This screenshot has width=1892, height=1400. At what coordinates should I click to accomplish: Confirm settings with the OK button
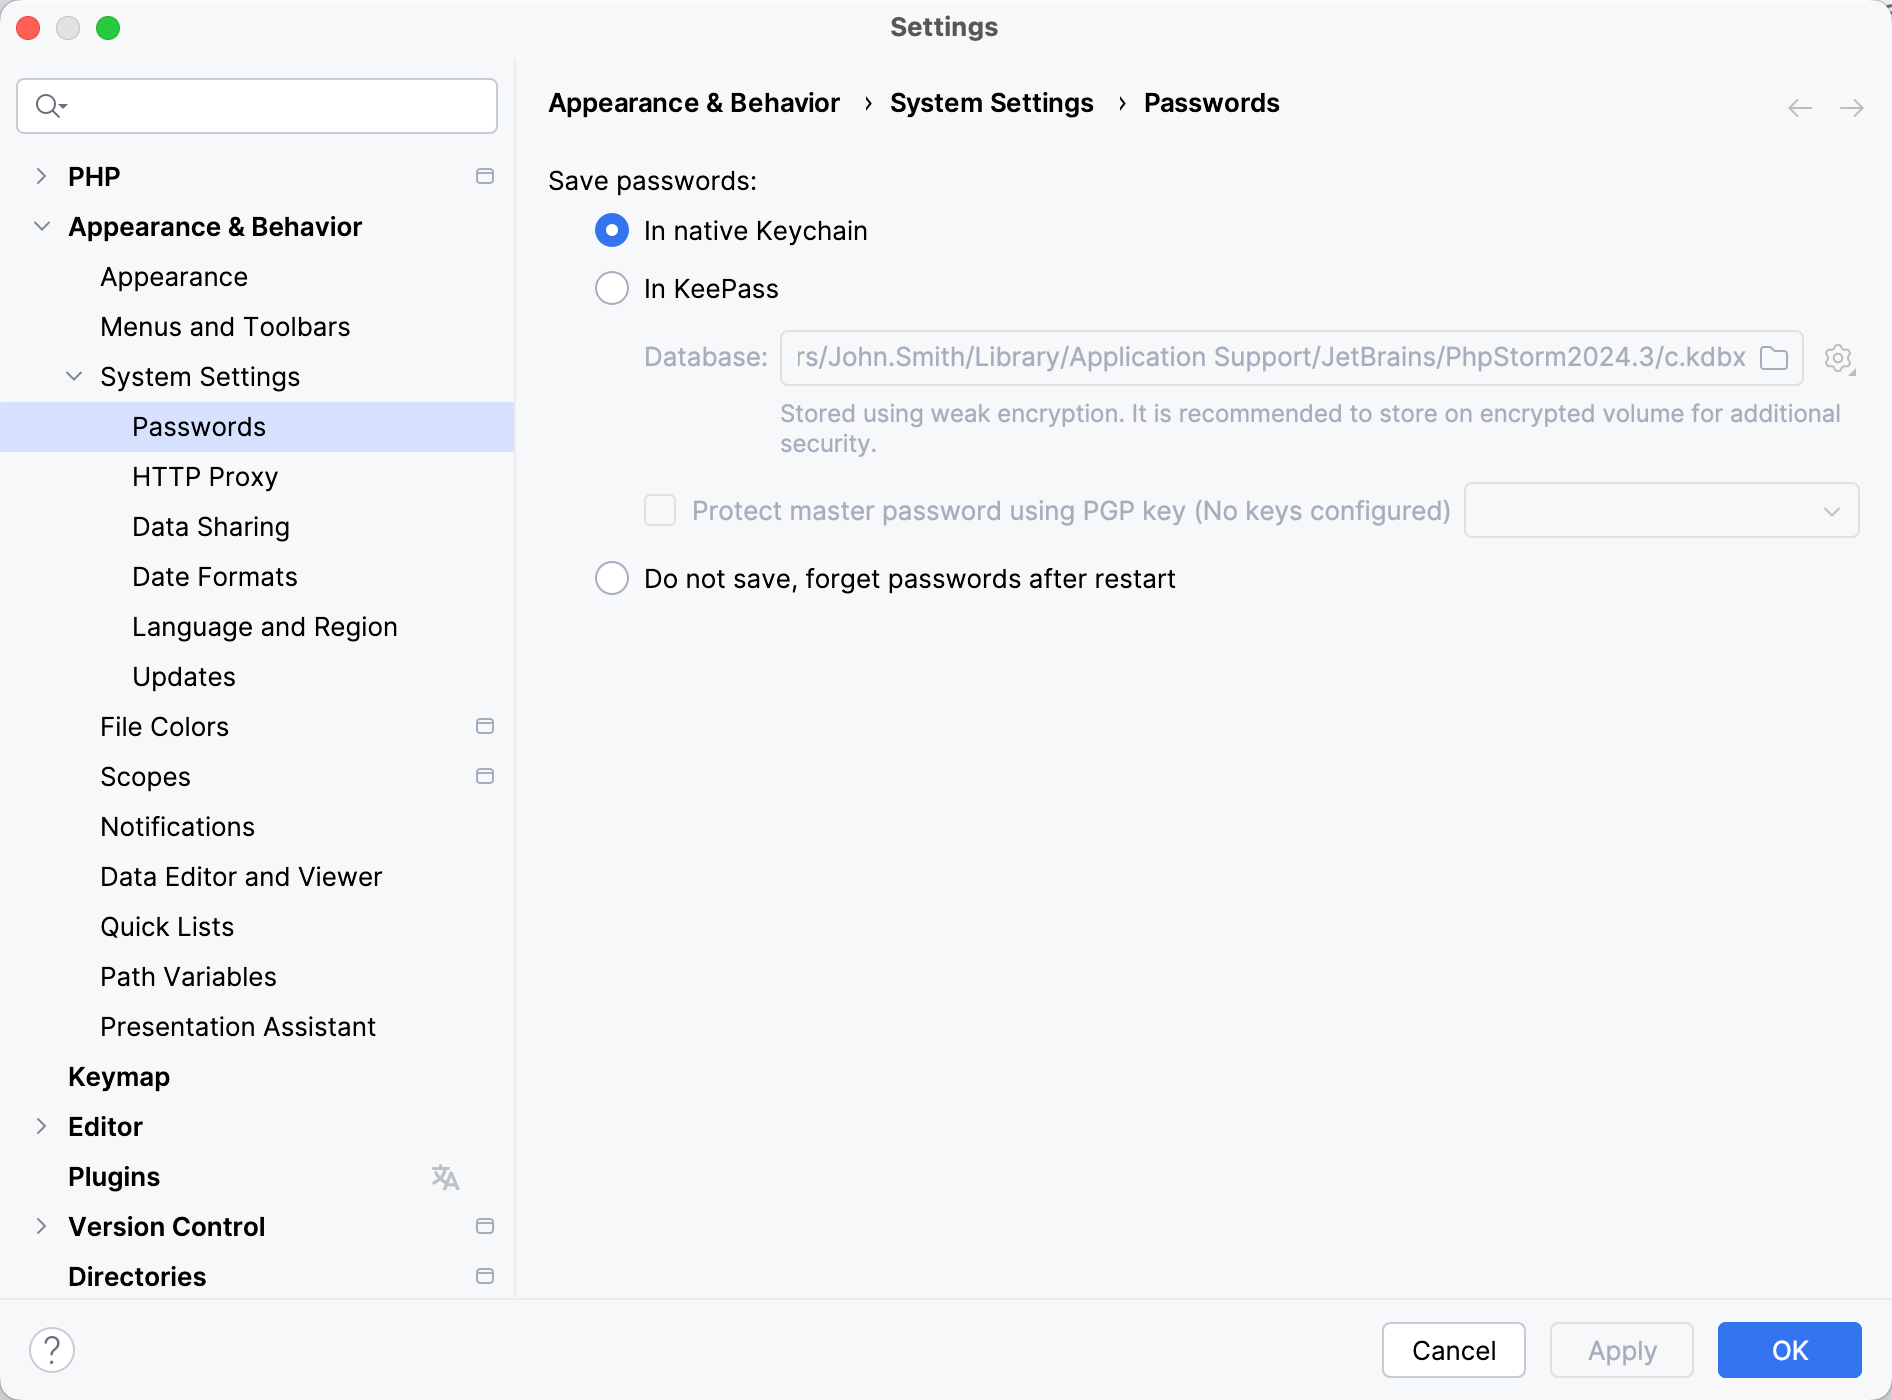point(1789,1350)
